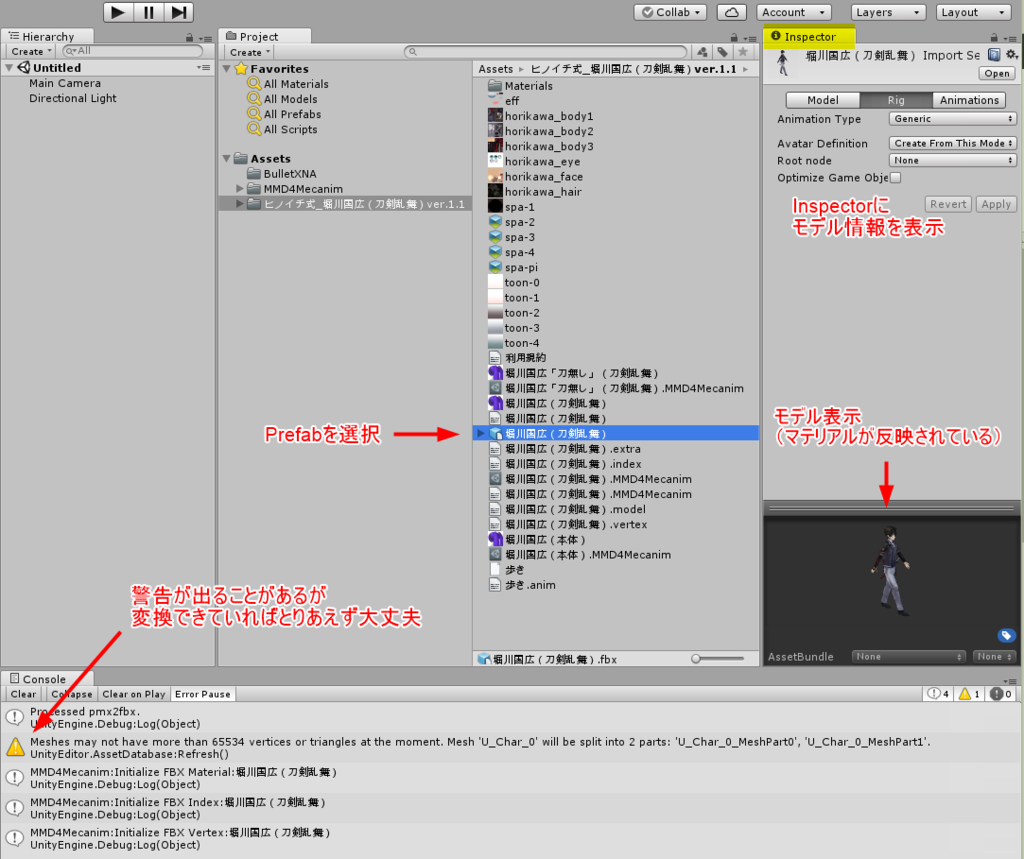Switch to the Console tab
The width and height of the screenshot is (1024, 859).
pos(47,679)
